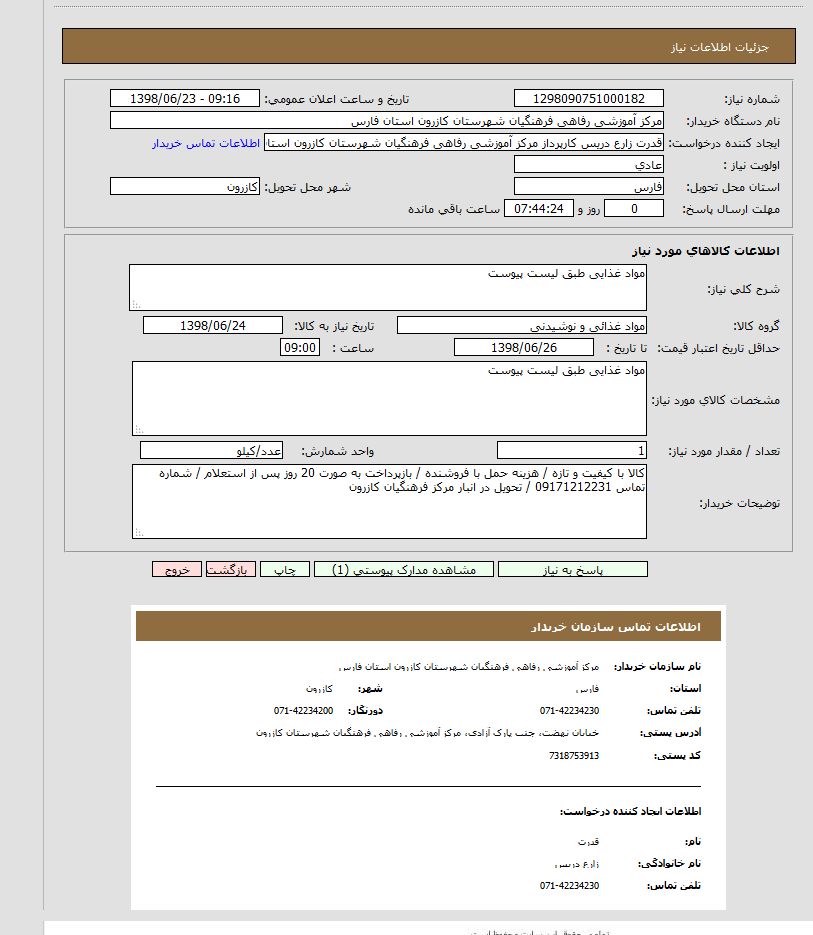Open the اطلاعات تماس خریدار link
This screenshot has width=813, height=935.
[x=206, y=143]
